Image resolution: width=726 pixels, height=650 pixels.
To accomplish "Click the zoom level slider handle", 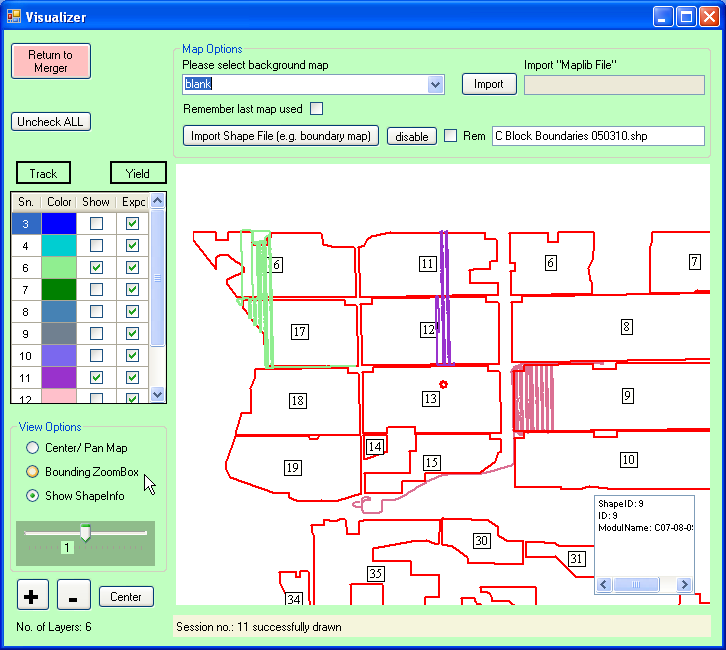I will point(85,532).
